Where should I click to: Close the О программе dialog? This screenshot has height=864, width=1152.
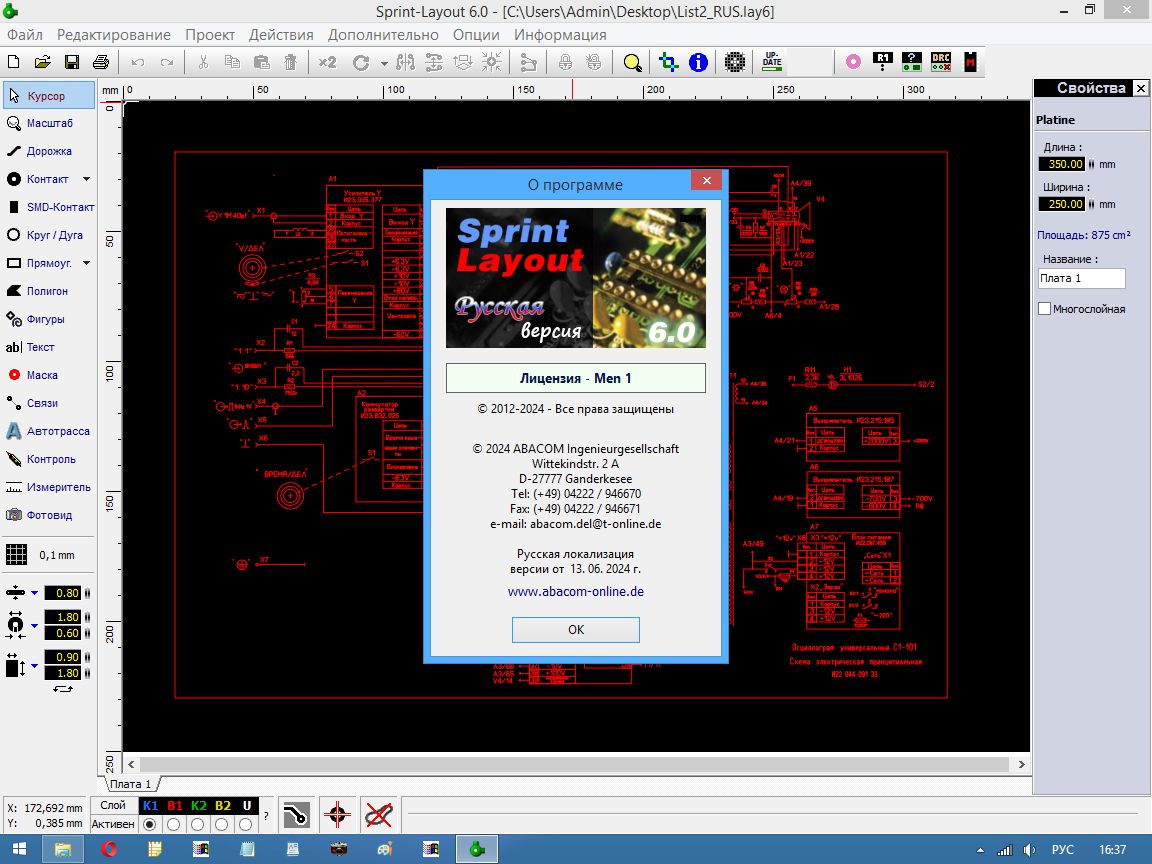pyautogui.click(x=707, y=181)
